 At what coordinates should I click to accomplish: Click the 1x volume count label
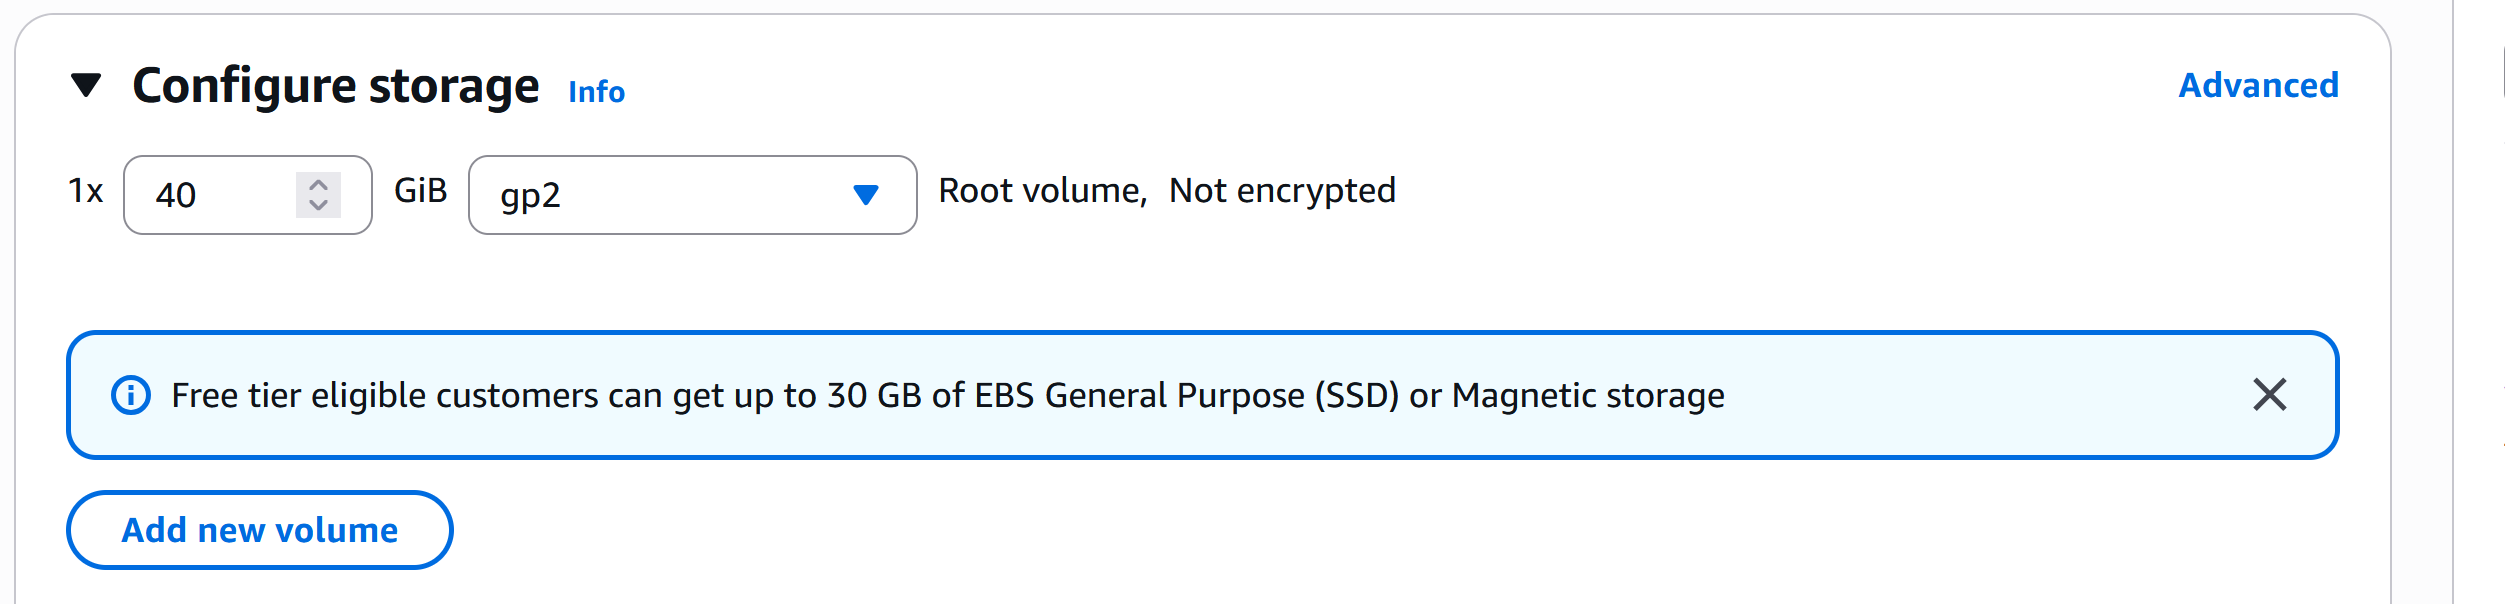(x=86, y=190)
